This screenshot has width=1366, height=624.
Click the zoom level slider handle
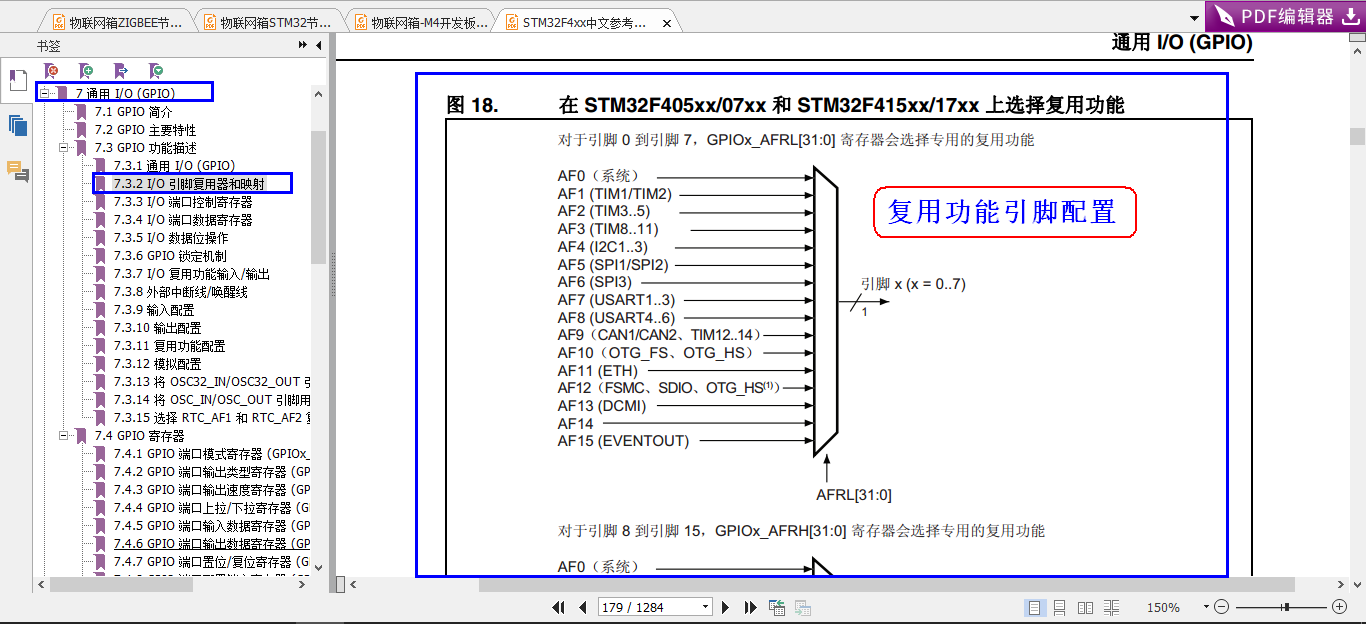coord(1286,607)
